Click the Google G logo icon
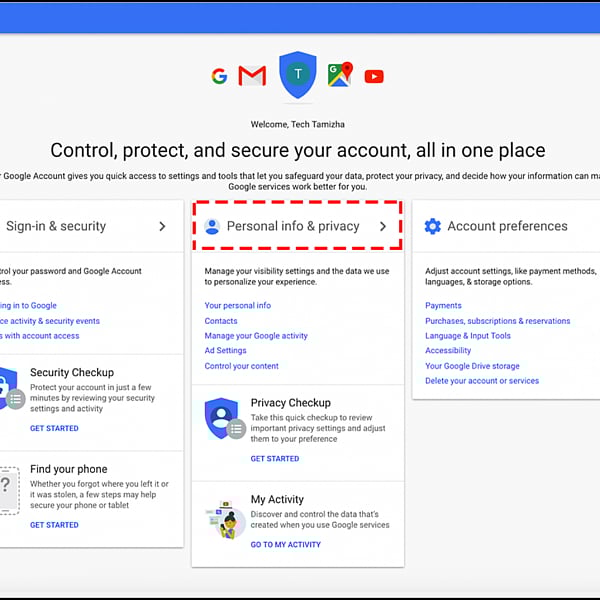Viewport: 600px width, 600px height. click(219, 76)
